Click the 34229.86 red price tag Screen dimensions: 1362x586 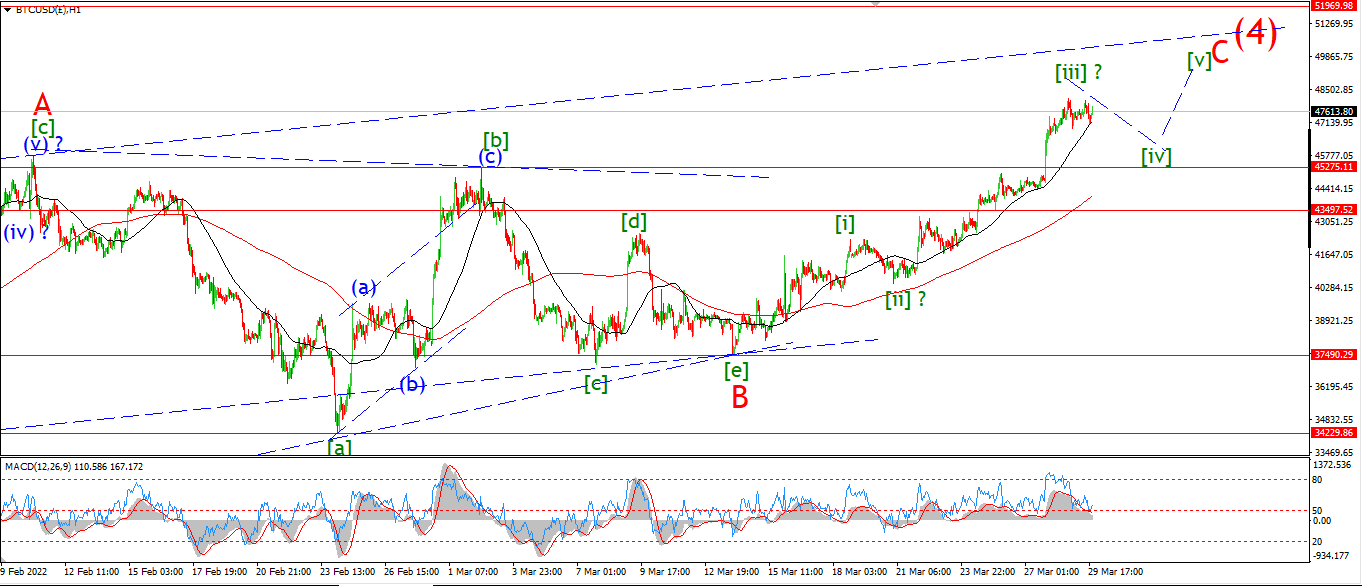1335,433
